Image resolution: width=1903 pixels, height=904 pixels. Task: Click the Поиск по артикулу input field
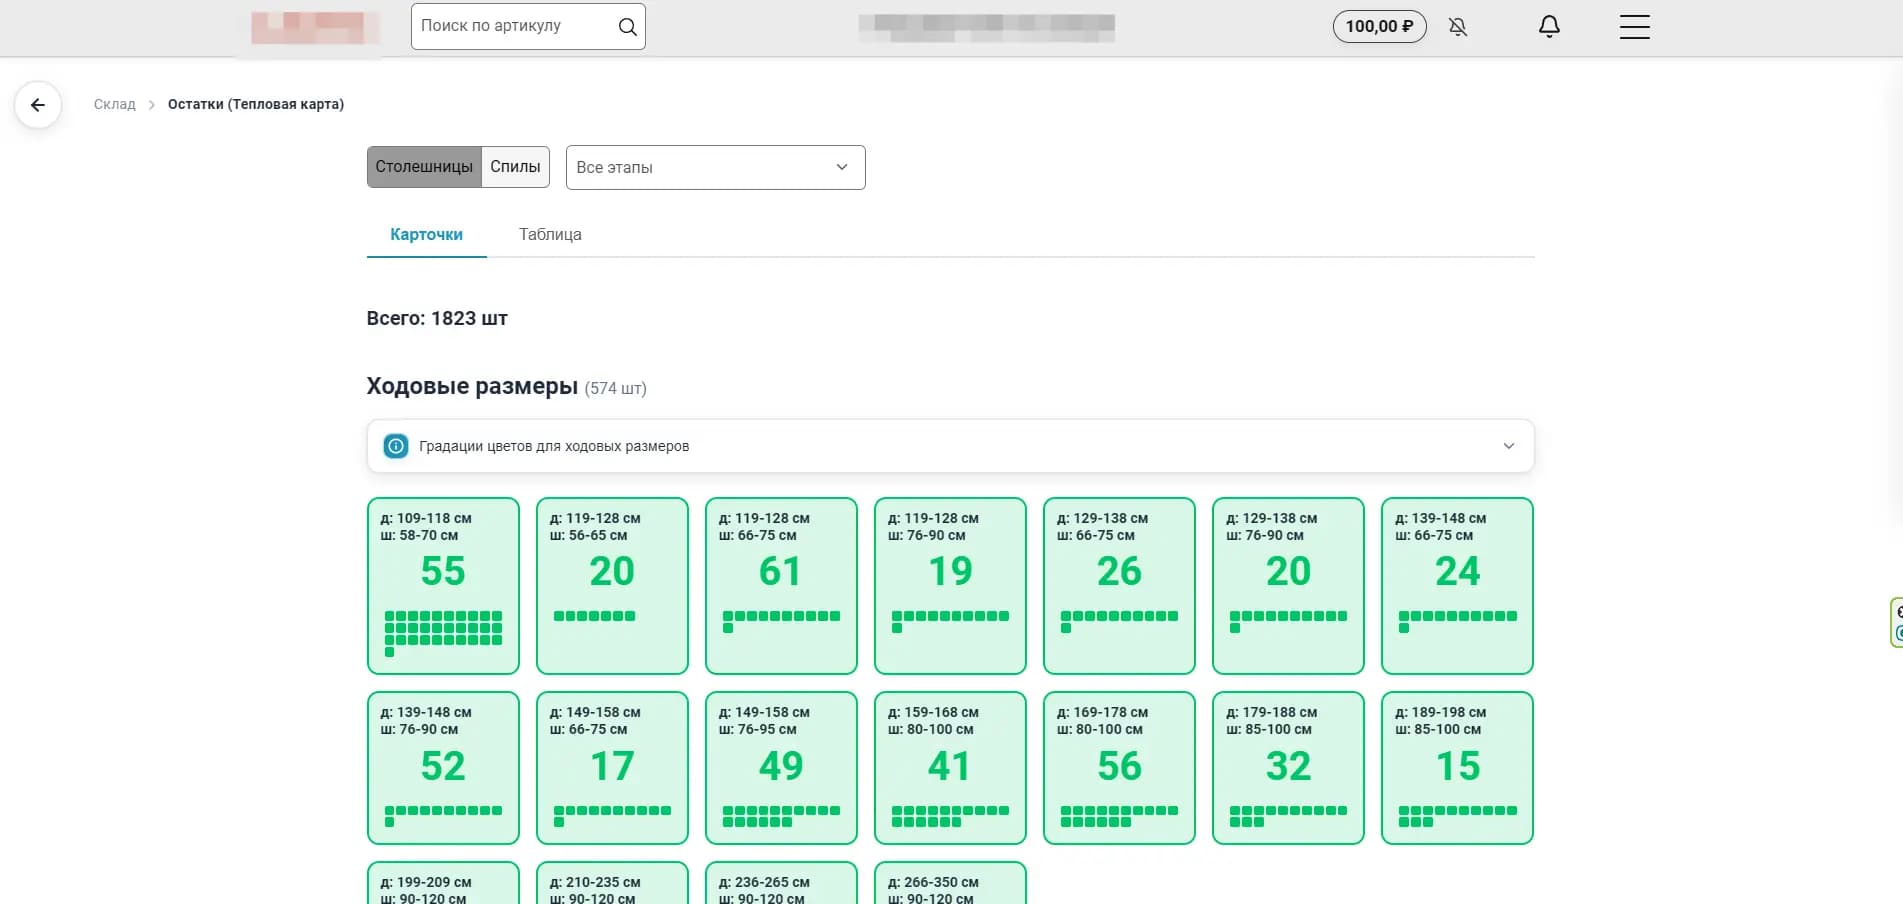(510, 26)
